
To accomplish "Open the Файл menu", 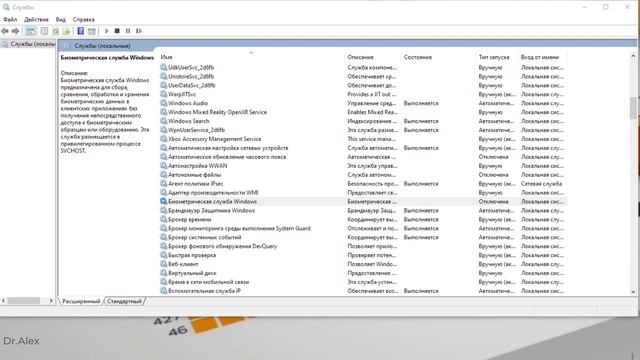I will click(x=10, y=19).
